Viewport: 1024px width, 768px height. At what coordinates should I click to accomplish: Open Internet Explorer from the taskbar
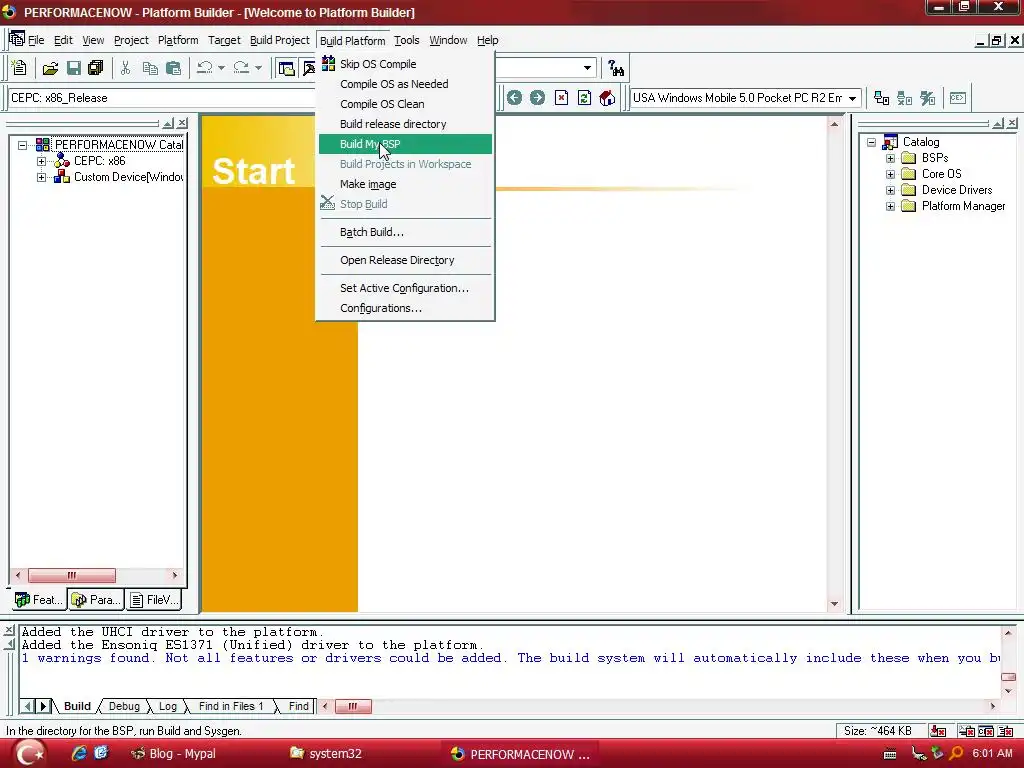[79, 753]
